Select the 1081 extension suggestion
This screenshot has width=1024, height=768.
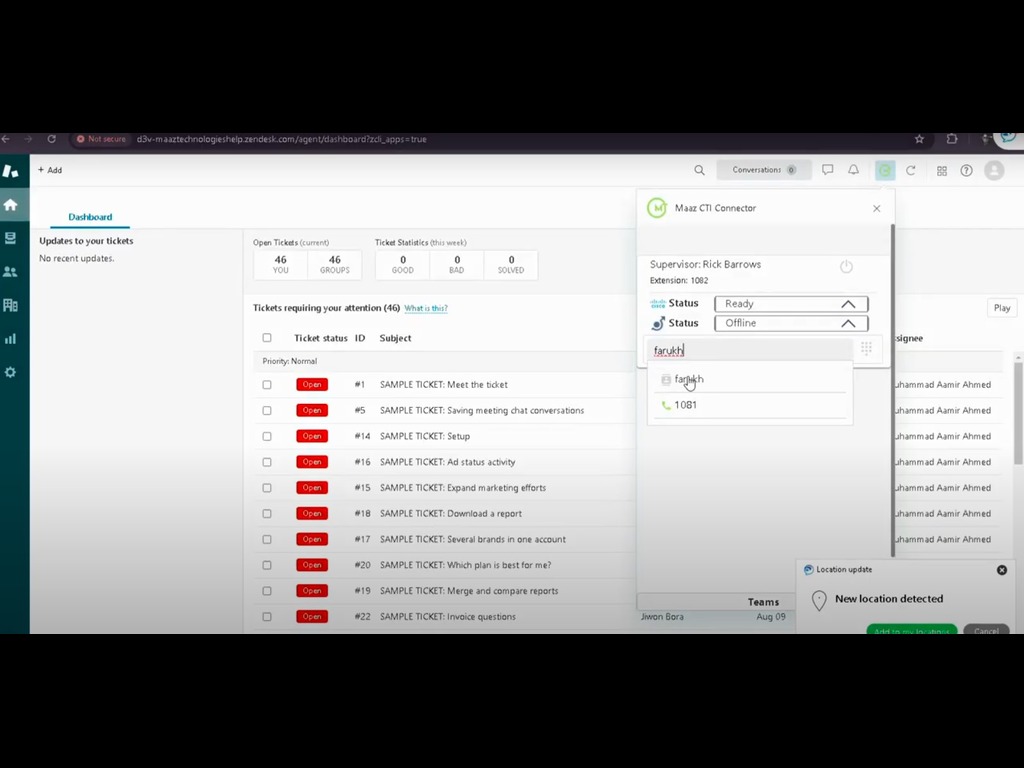(x=685, y=405)
